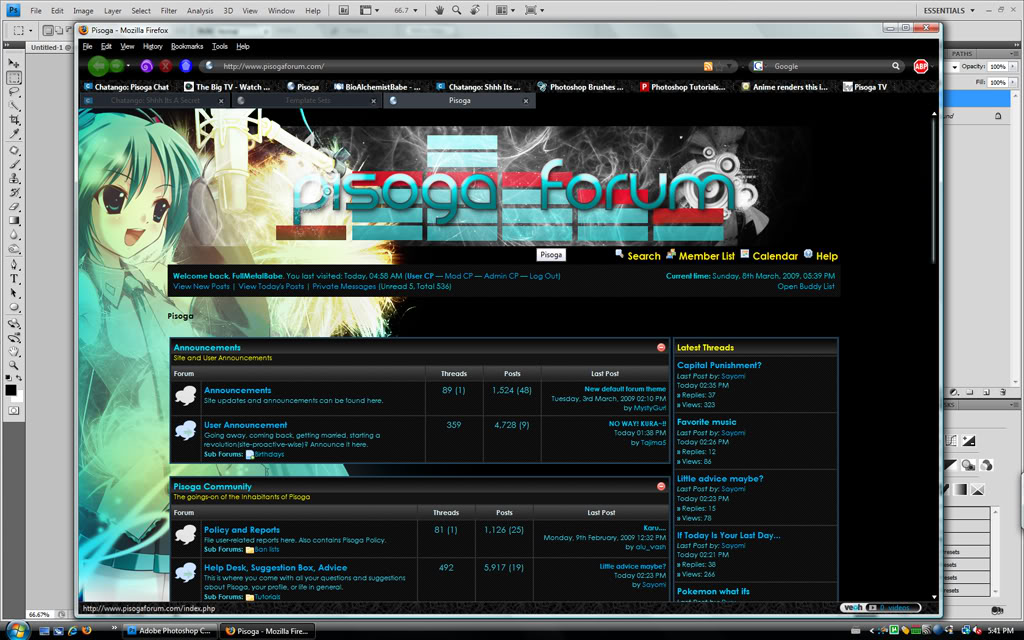
Task: Open search engine selector dropdown
Action: [x=759, y=66]
